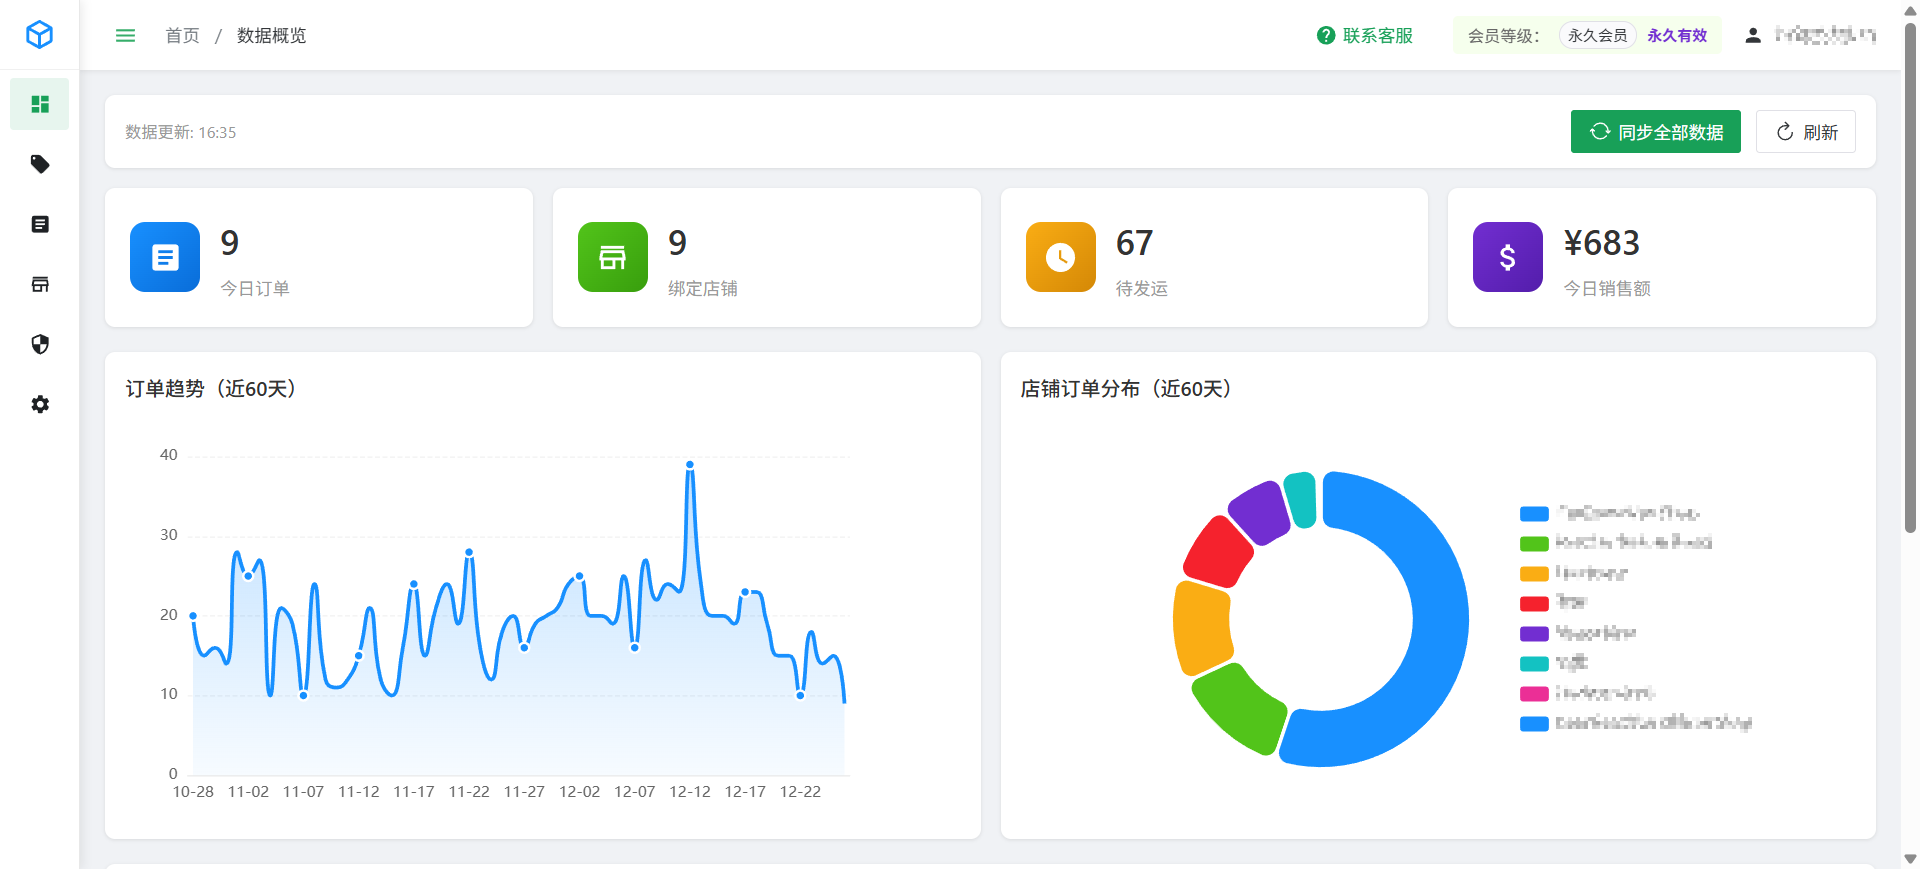The height and width of the screenshot is (869, 1920).
Task: Toggle the teal legend swatch
Action: point(1534,664)
